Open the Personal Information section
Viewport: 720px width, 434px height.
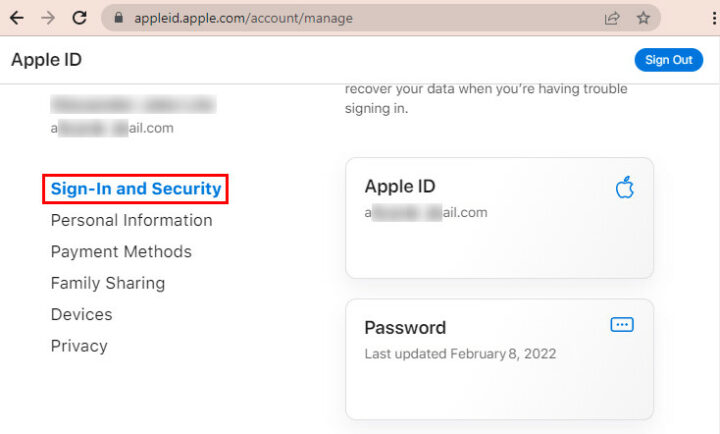[x=131, y=220]
